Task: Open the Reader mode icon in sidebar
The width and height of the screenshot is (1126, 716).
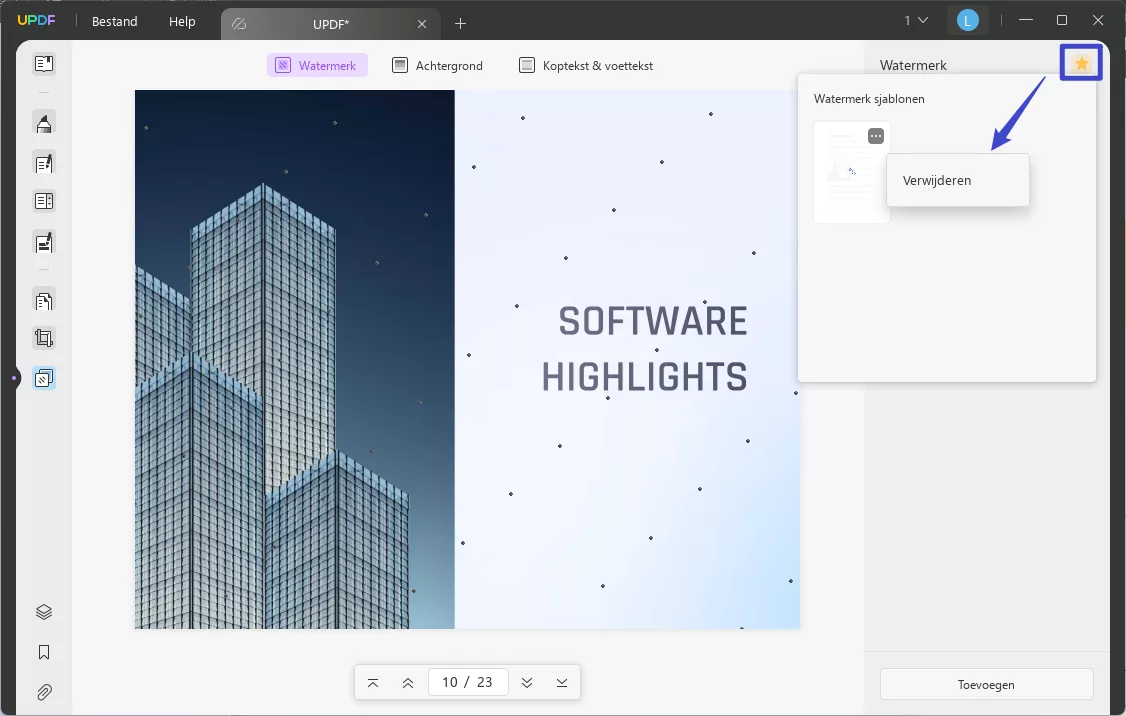Action: 44,64
